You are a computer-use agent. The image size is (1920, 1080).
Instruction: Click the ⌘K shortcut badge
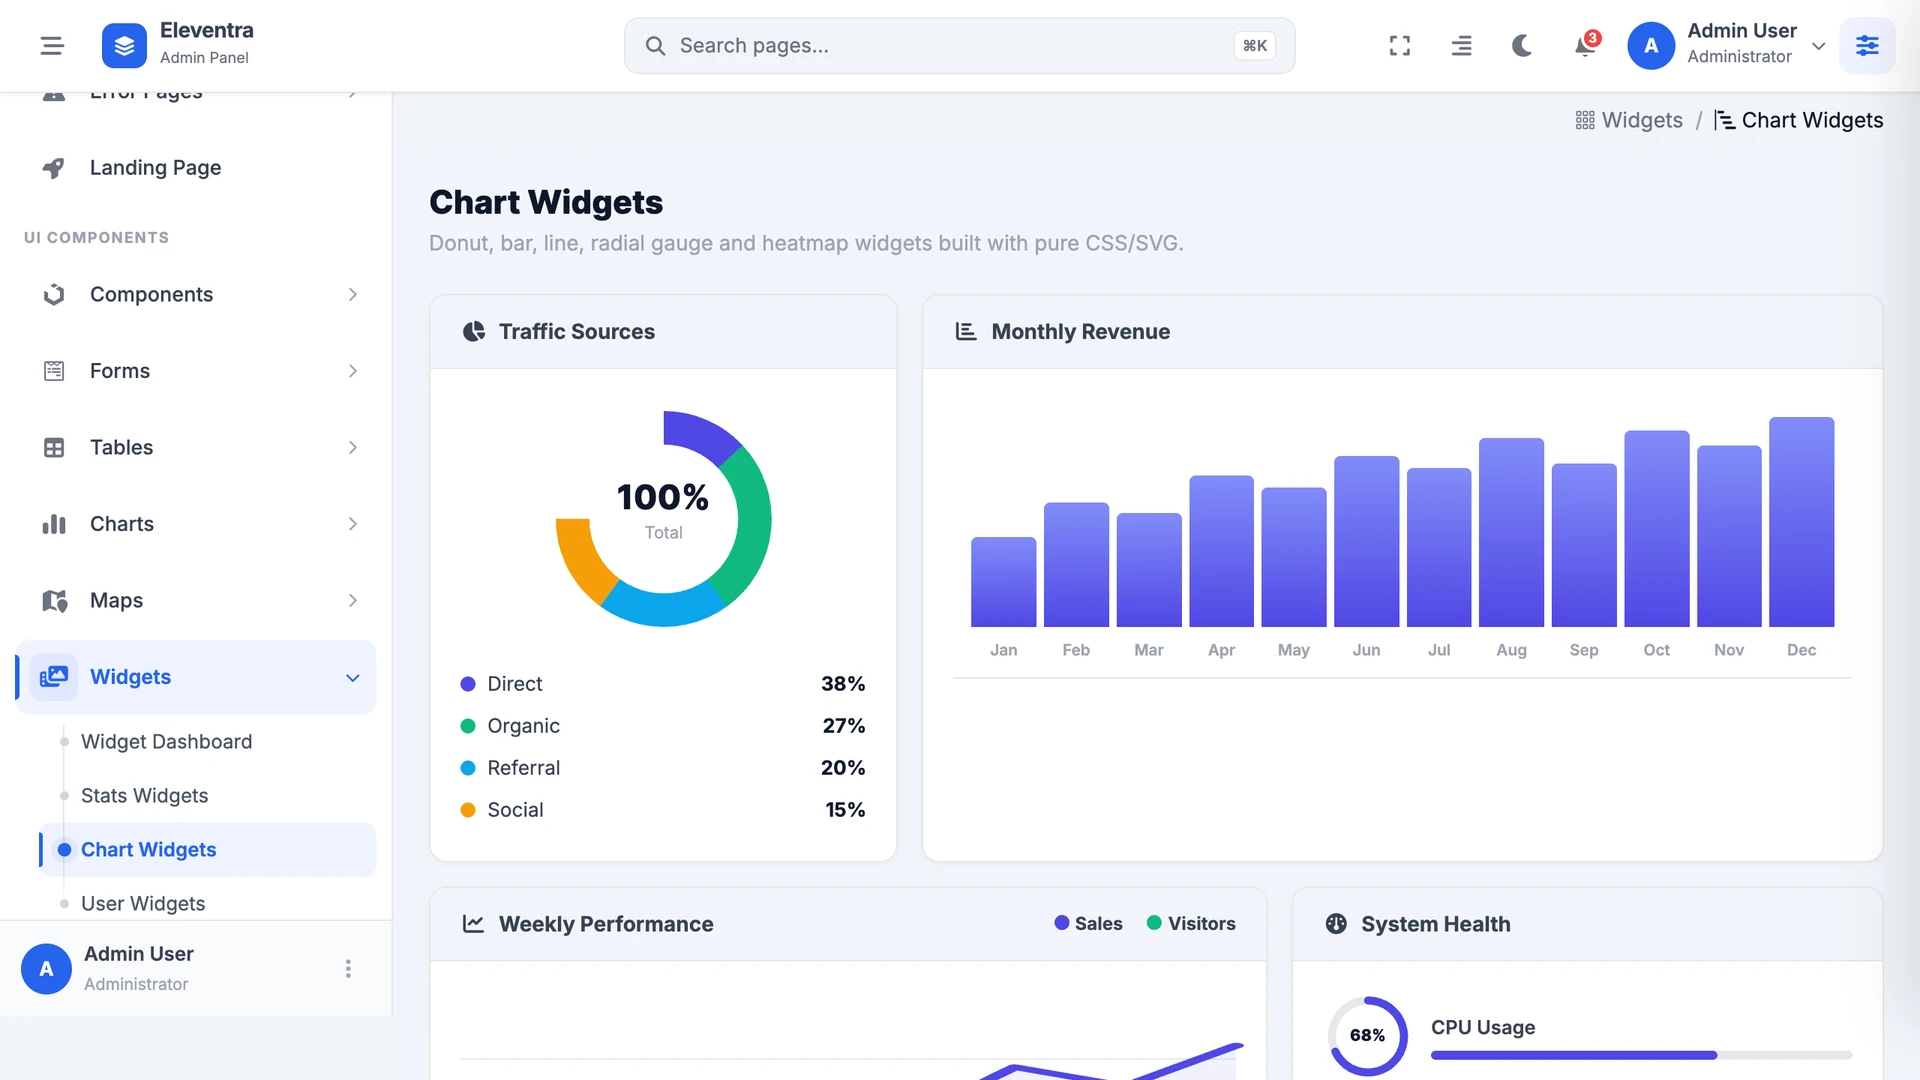pyautogui.click(x=1254, y=45)
